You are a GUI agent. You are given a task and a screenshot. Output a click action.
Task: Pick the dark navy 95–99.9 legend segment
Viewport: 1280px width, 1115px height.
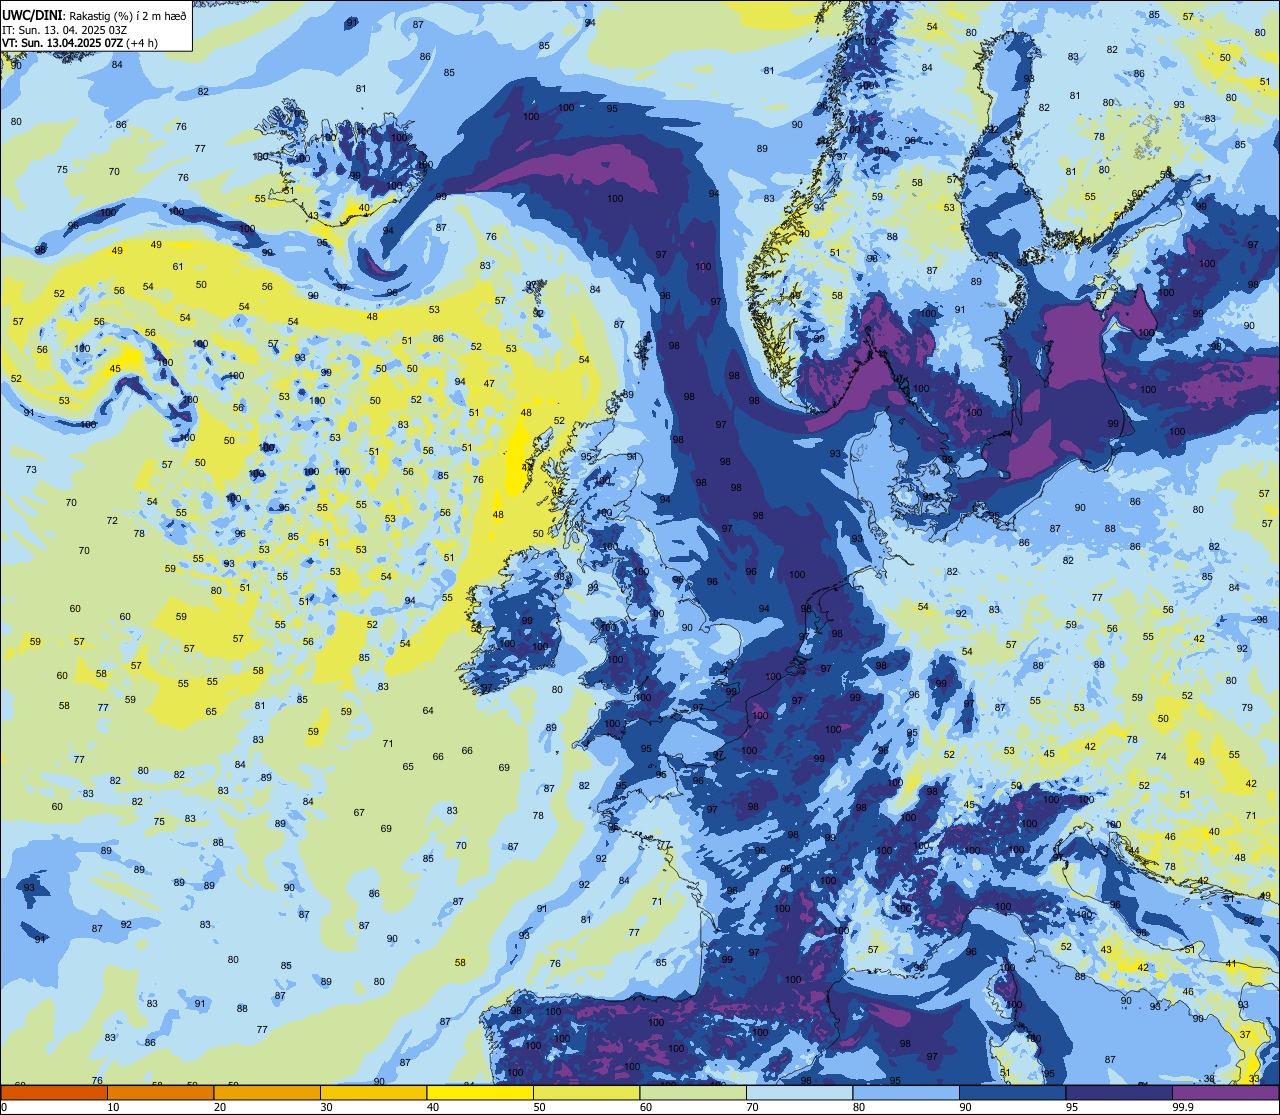point(1119,1092)
